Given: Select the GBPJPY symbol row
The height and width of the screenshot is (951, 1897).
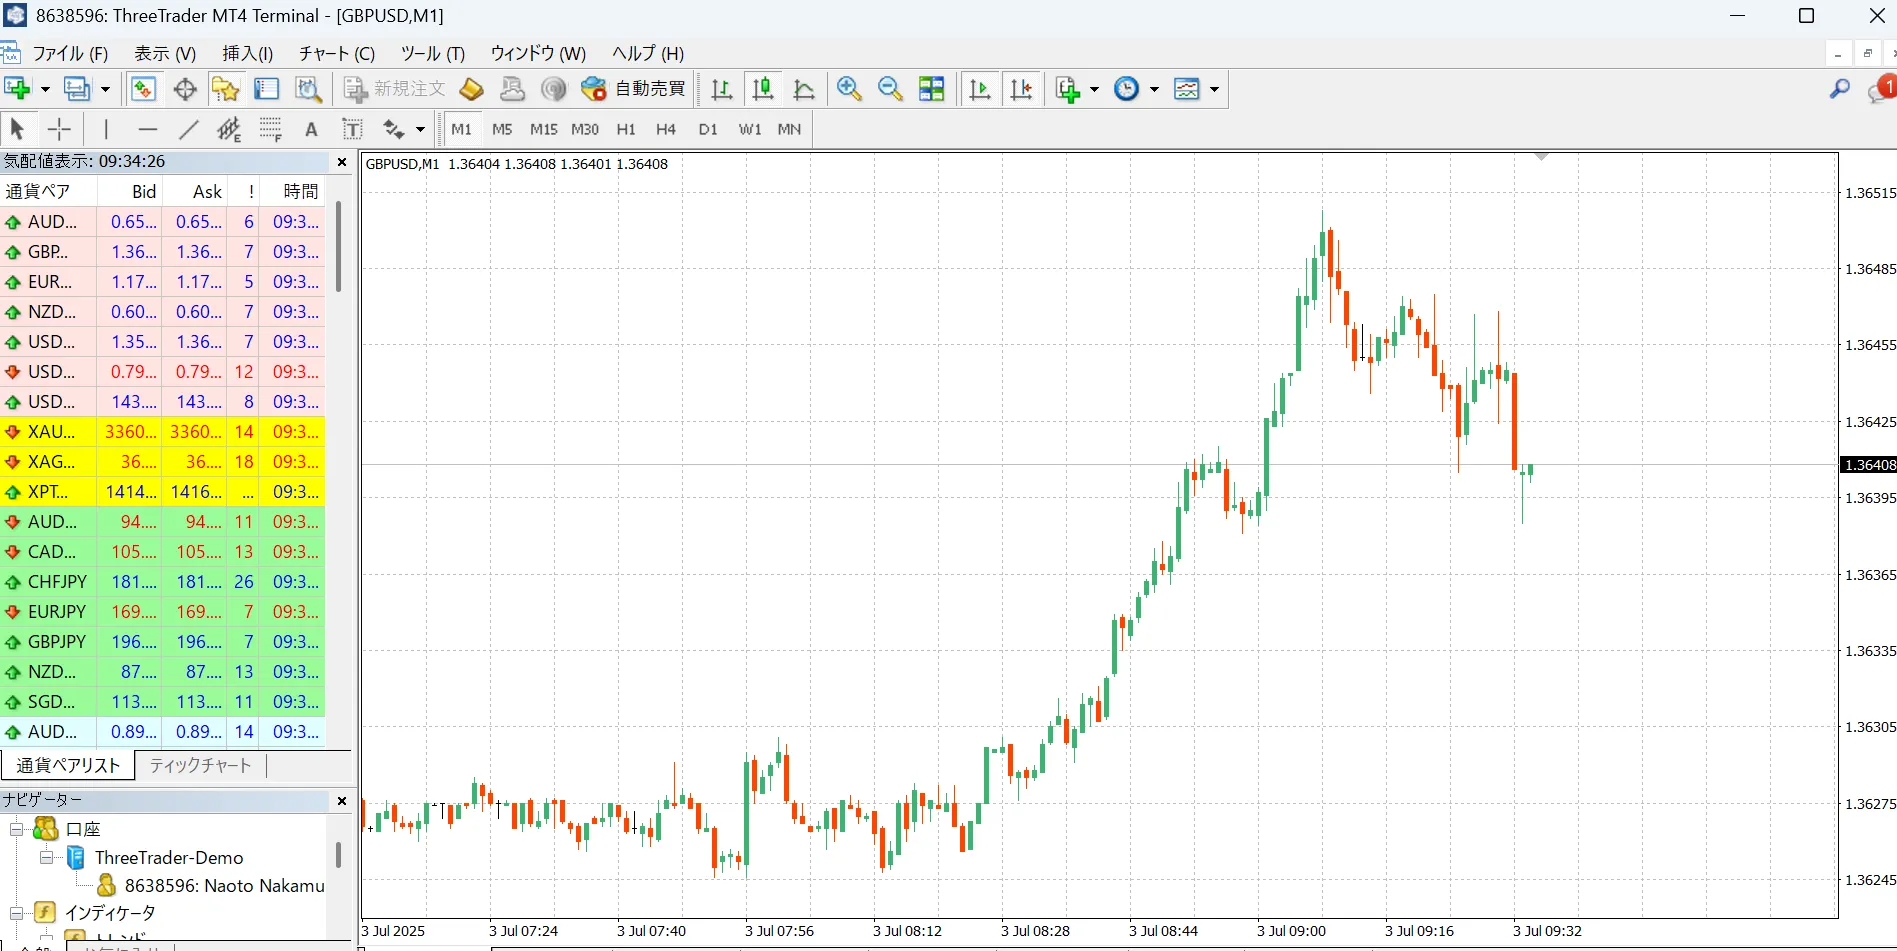Looking at the screenshot, I should (163, 642).
